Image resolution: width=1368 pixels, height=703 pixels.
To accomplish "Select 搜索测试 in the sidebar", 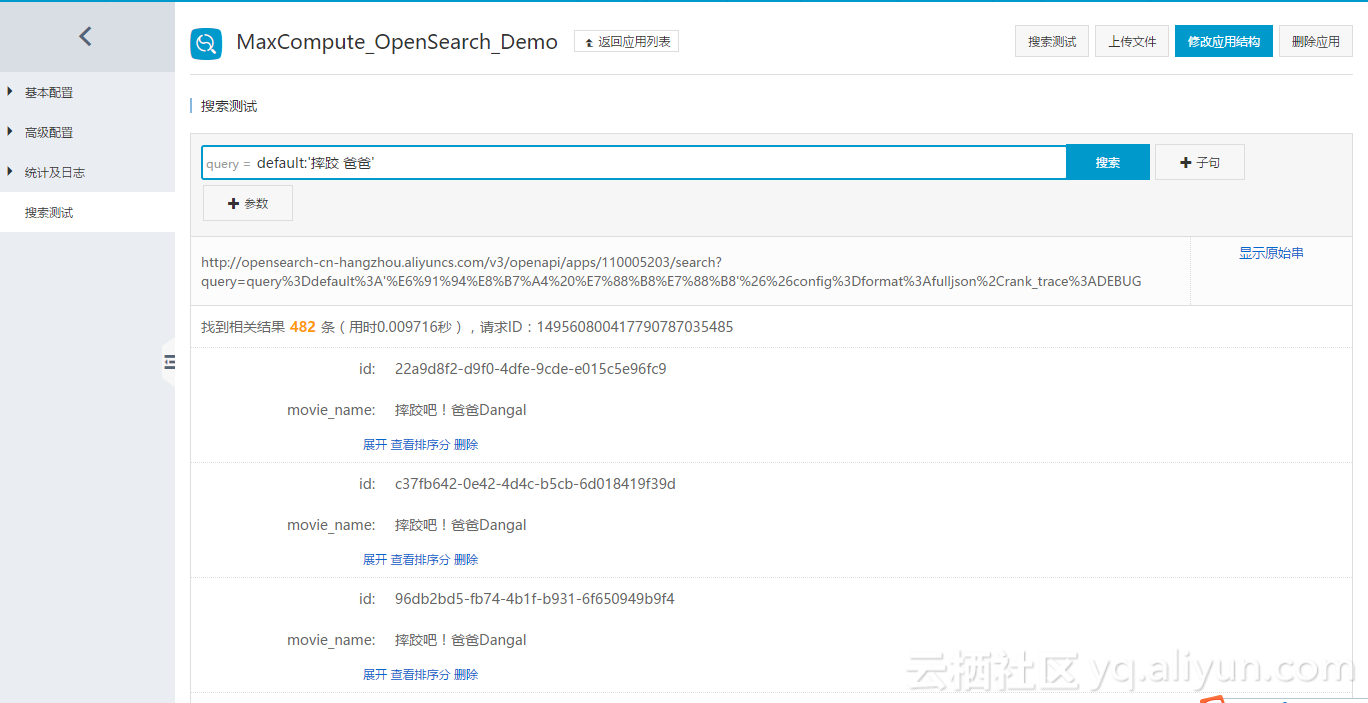I will click(87, 212).
